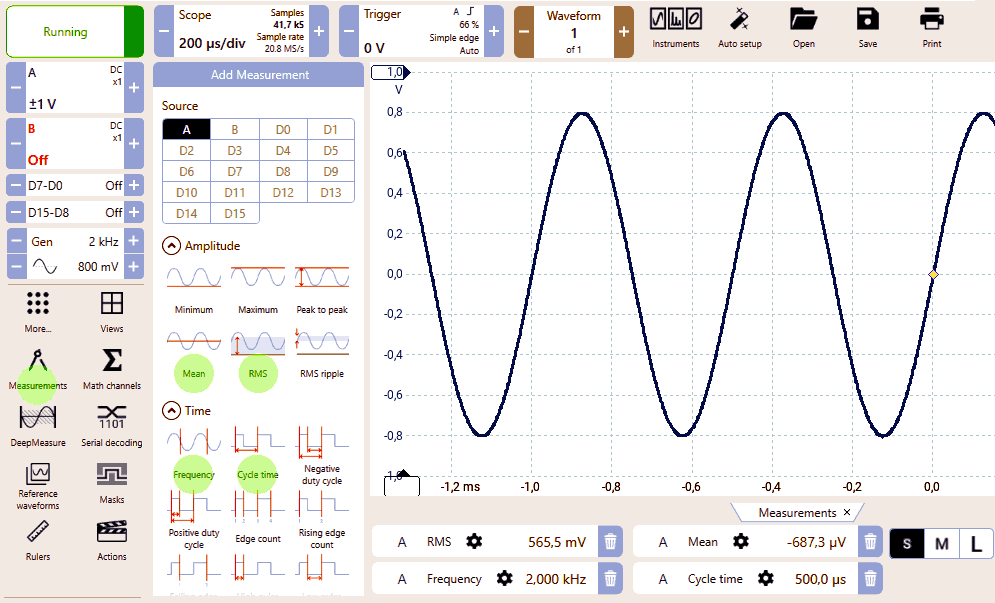The image size is (995, 603).
Task: Decrease the trigger level
Action: click(x=349, y=31)
